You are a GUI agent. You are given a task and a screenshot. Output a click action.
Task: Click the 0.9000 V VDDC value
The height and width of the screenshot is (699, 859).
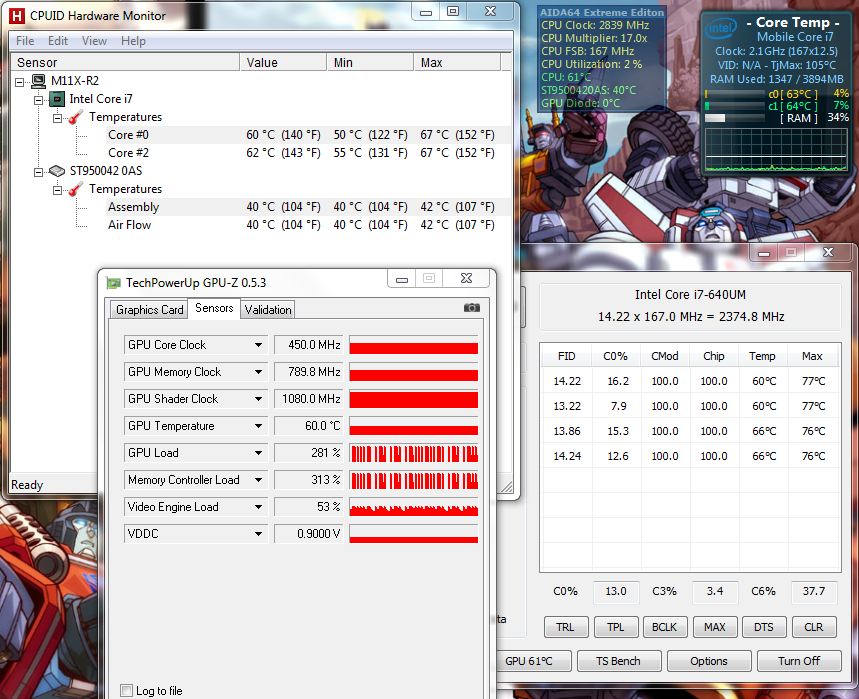pyautogui.click(x=308, y=534)
